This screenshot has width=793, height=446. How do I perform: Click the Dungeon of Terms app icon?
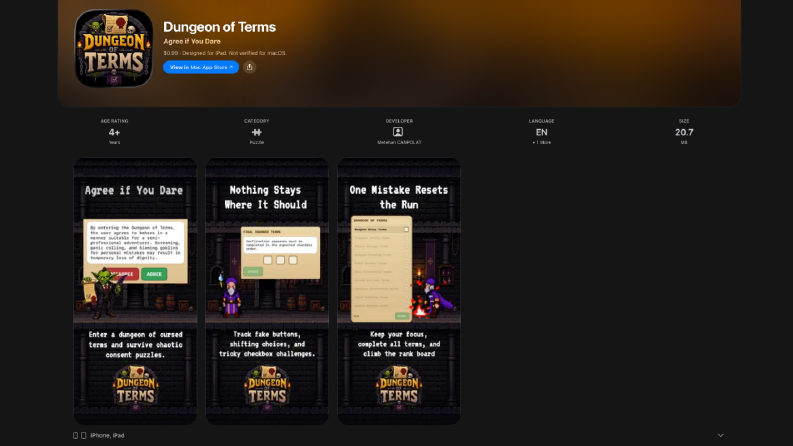114,49
